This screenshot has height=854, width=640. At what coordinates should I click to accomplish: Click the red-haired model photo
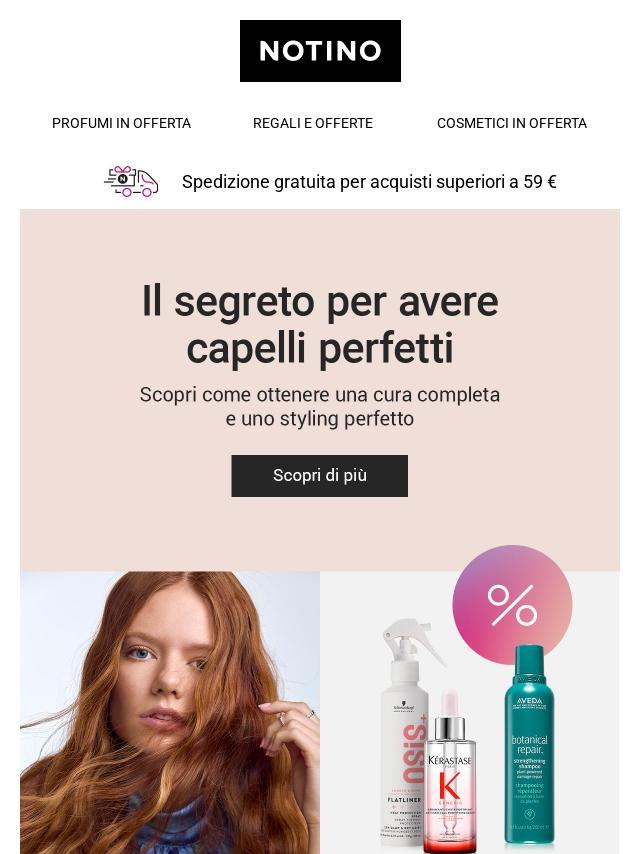[170, 712]
